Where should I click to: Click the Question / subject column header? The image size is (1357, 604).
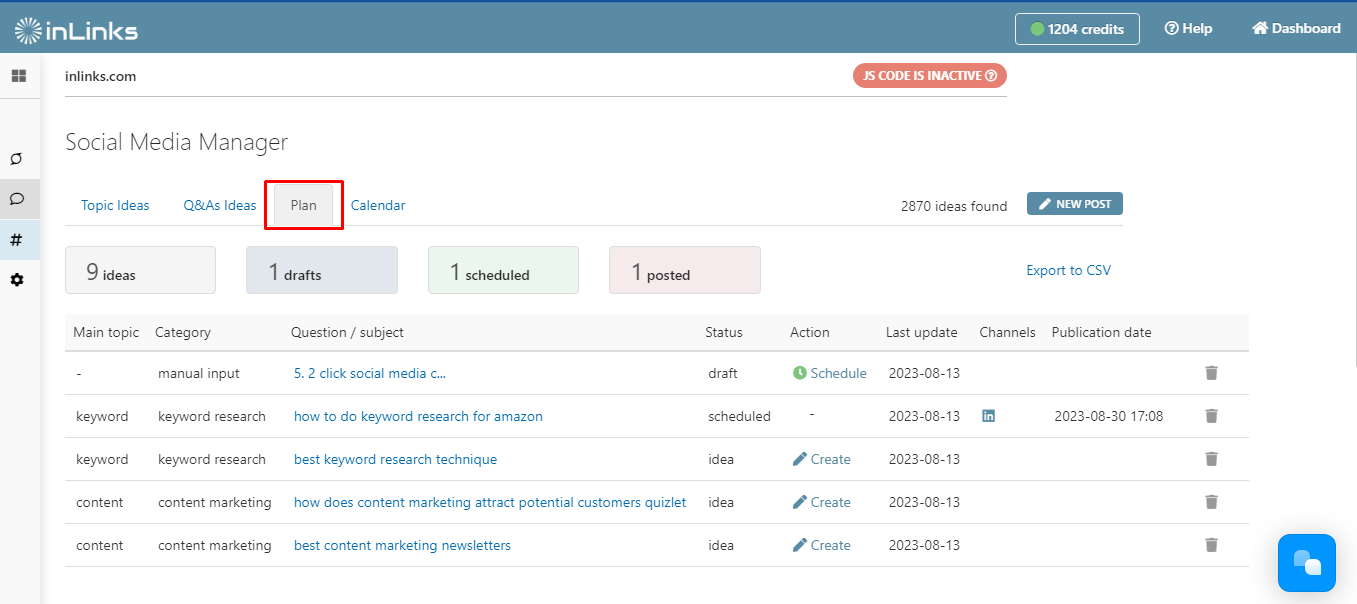tap(347, 332)
